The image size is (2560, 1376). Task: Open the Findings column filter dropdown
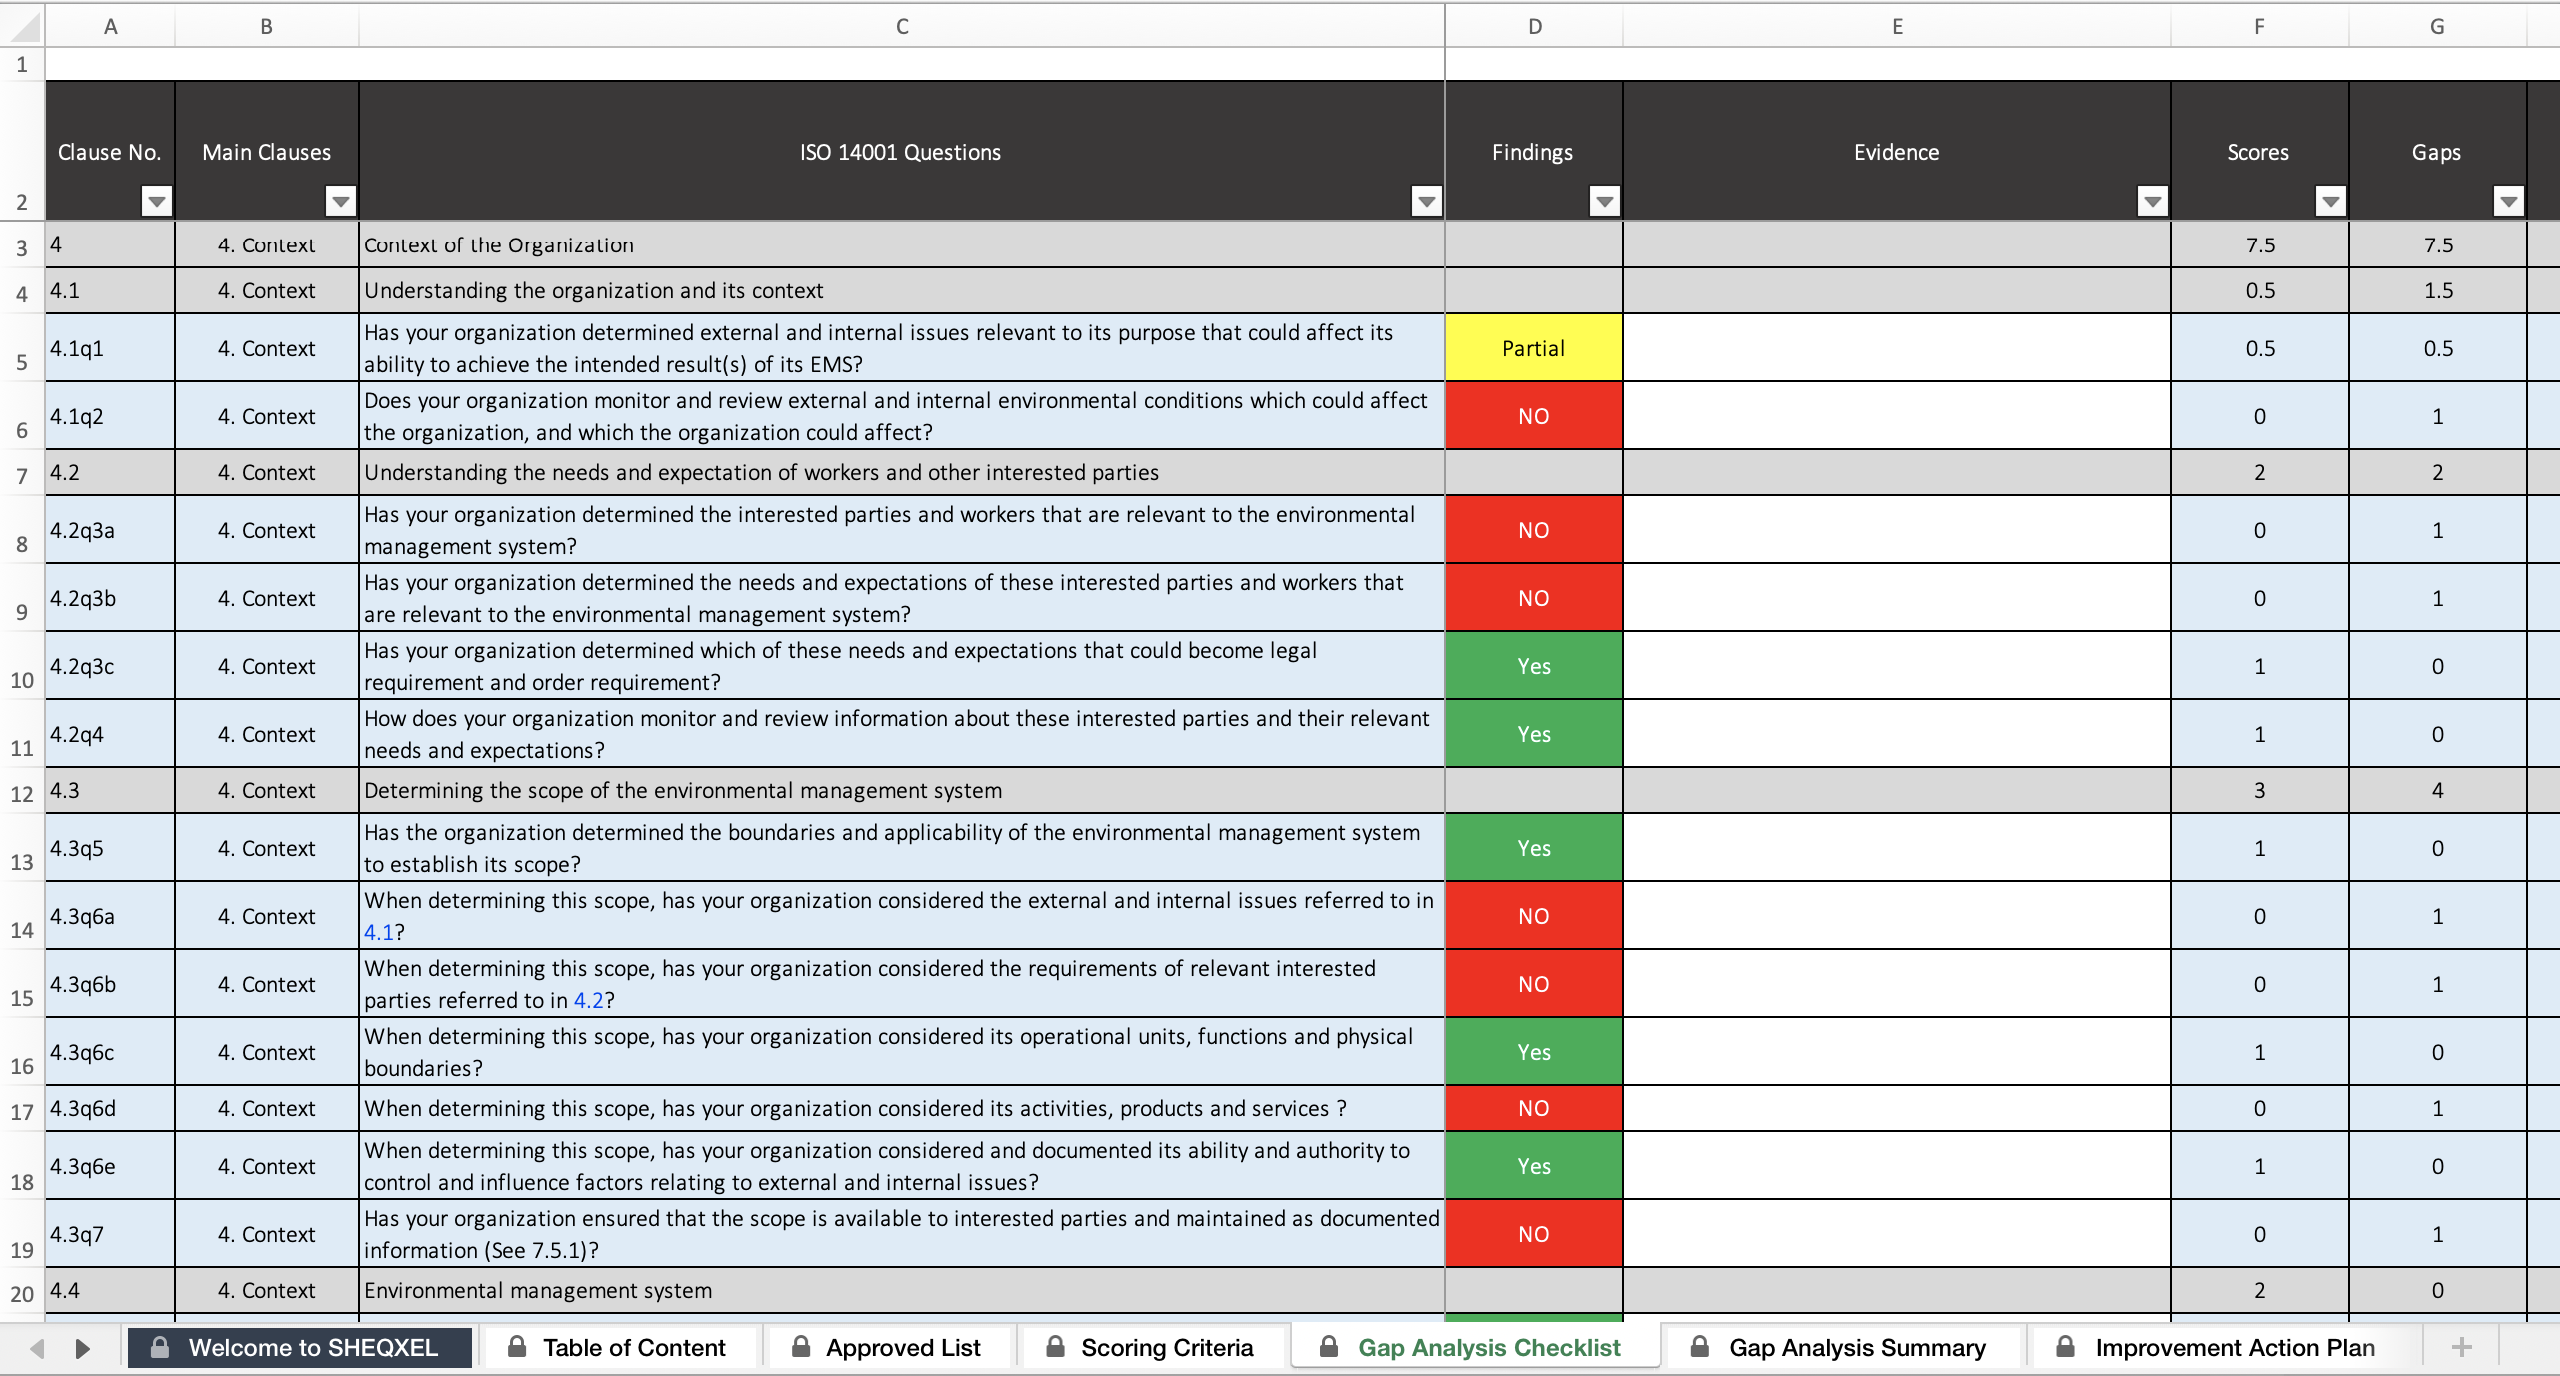pyautogui.click(x=1604, y=201)
